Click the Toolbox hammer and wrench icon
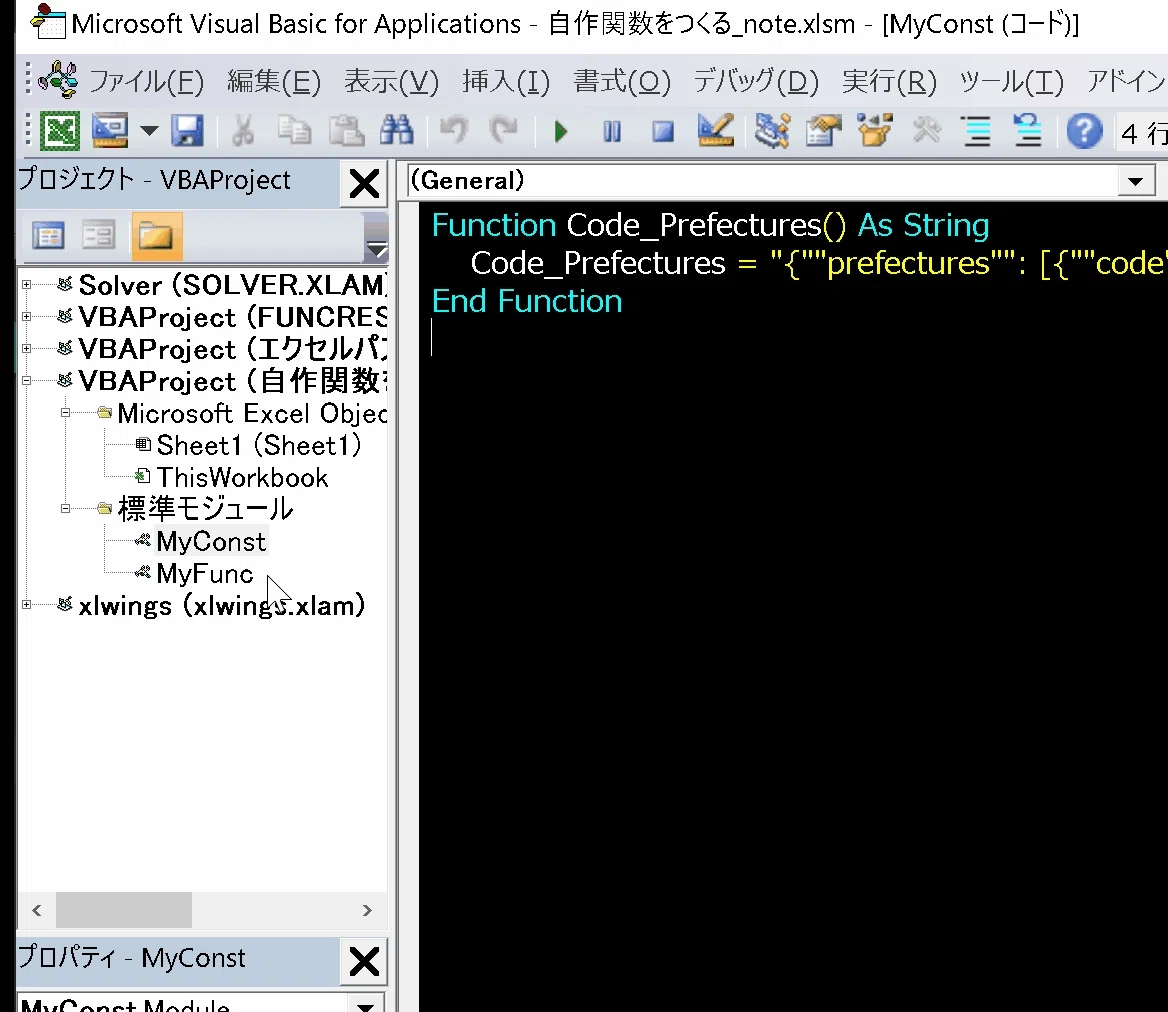 927,132
